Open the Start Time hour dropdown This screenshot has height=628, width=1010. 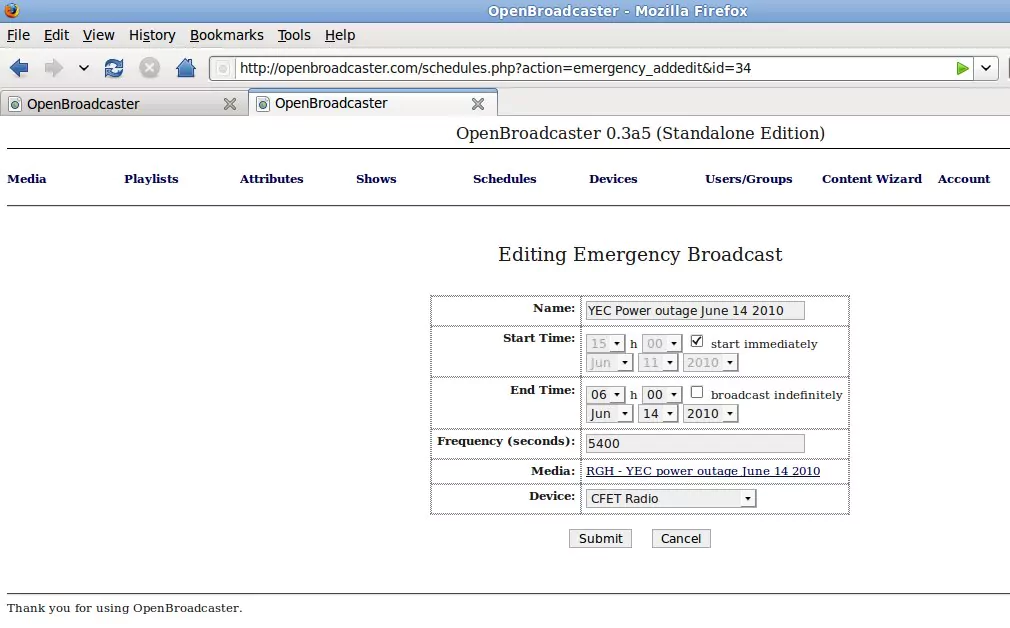(605, 343)
